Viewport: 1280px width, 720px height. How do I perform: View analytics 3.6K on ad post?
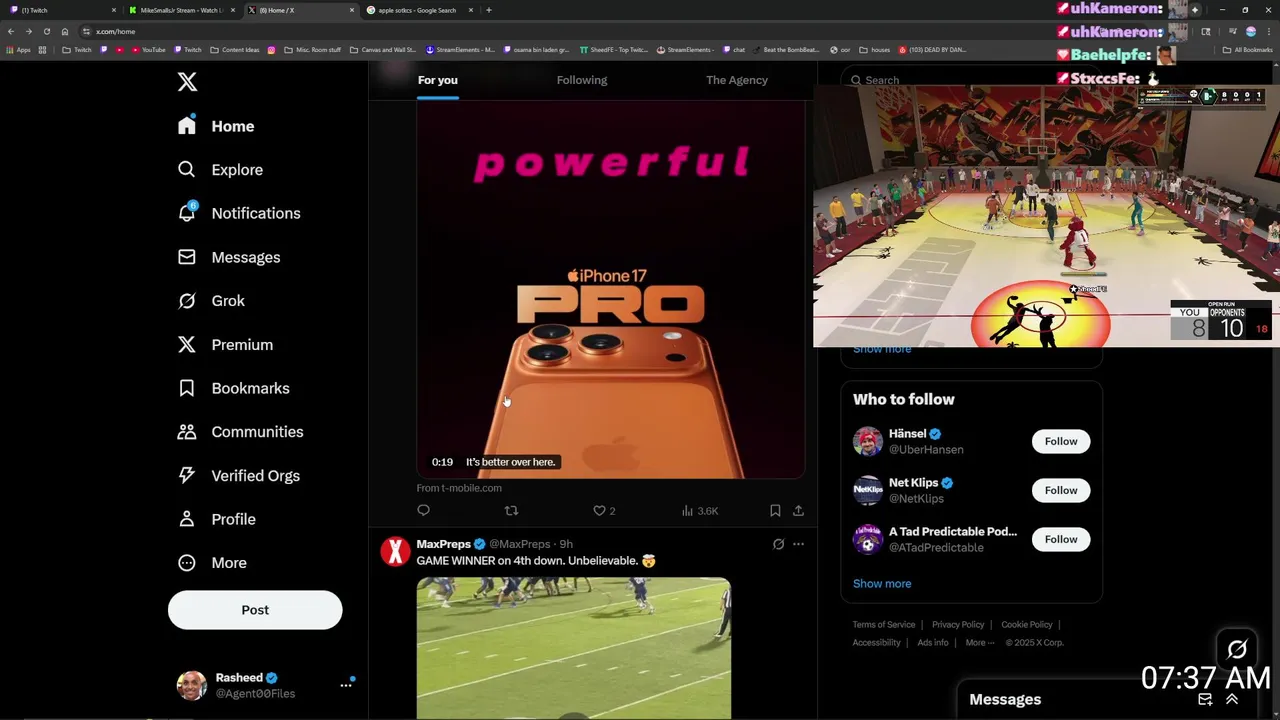click(700, 511)
